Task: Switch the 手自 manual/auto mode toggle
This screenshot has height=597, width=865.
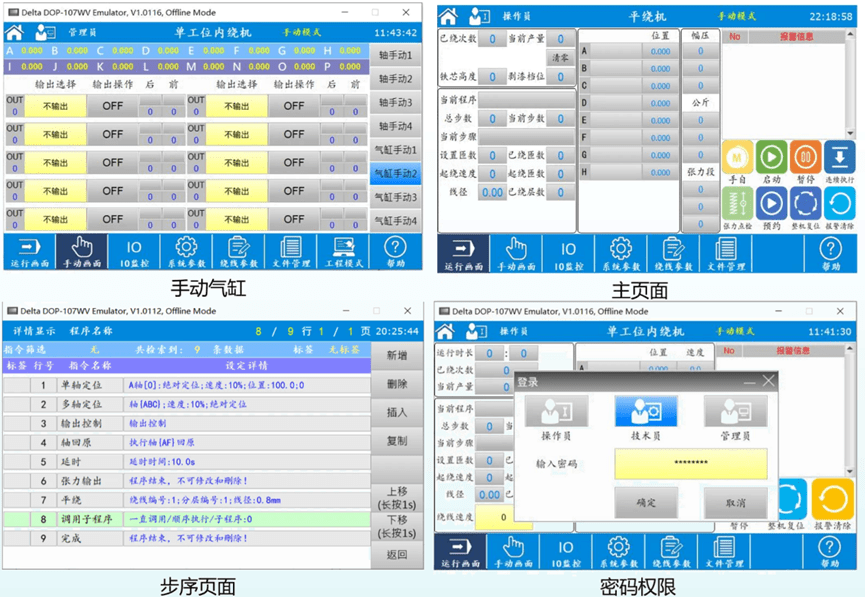Action: (x=737, y=157)
